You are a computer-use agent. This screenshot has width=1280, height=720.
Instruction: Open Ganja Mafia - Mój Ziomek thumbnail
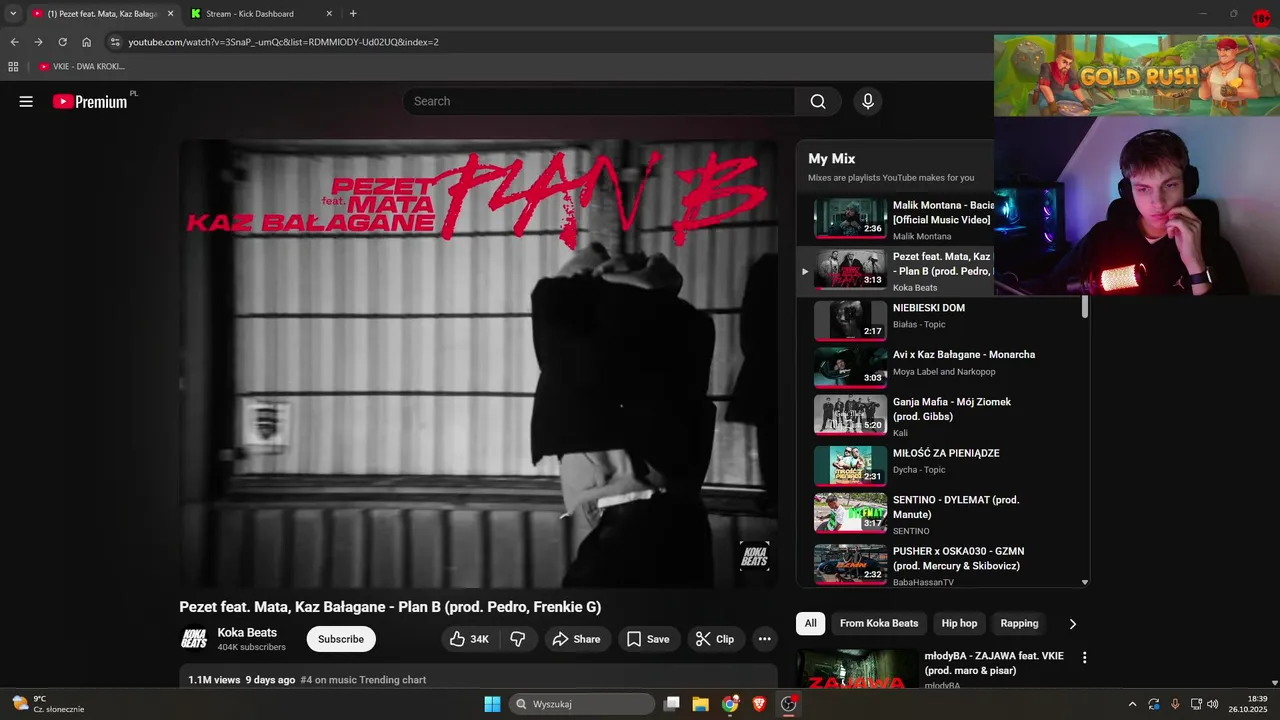(850, 415)
